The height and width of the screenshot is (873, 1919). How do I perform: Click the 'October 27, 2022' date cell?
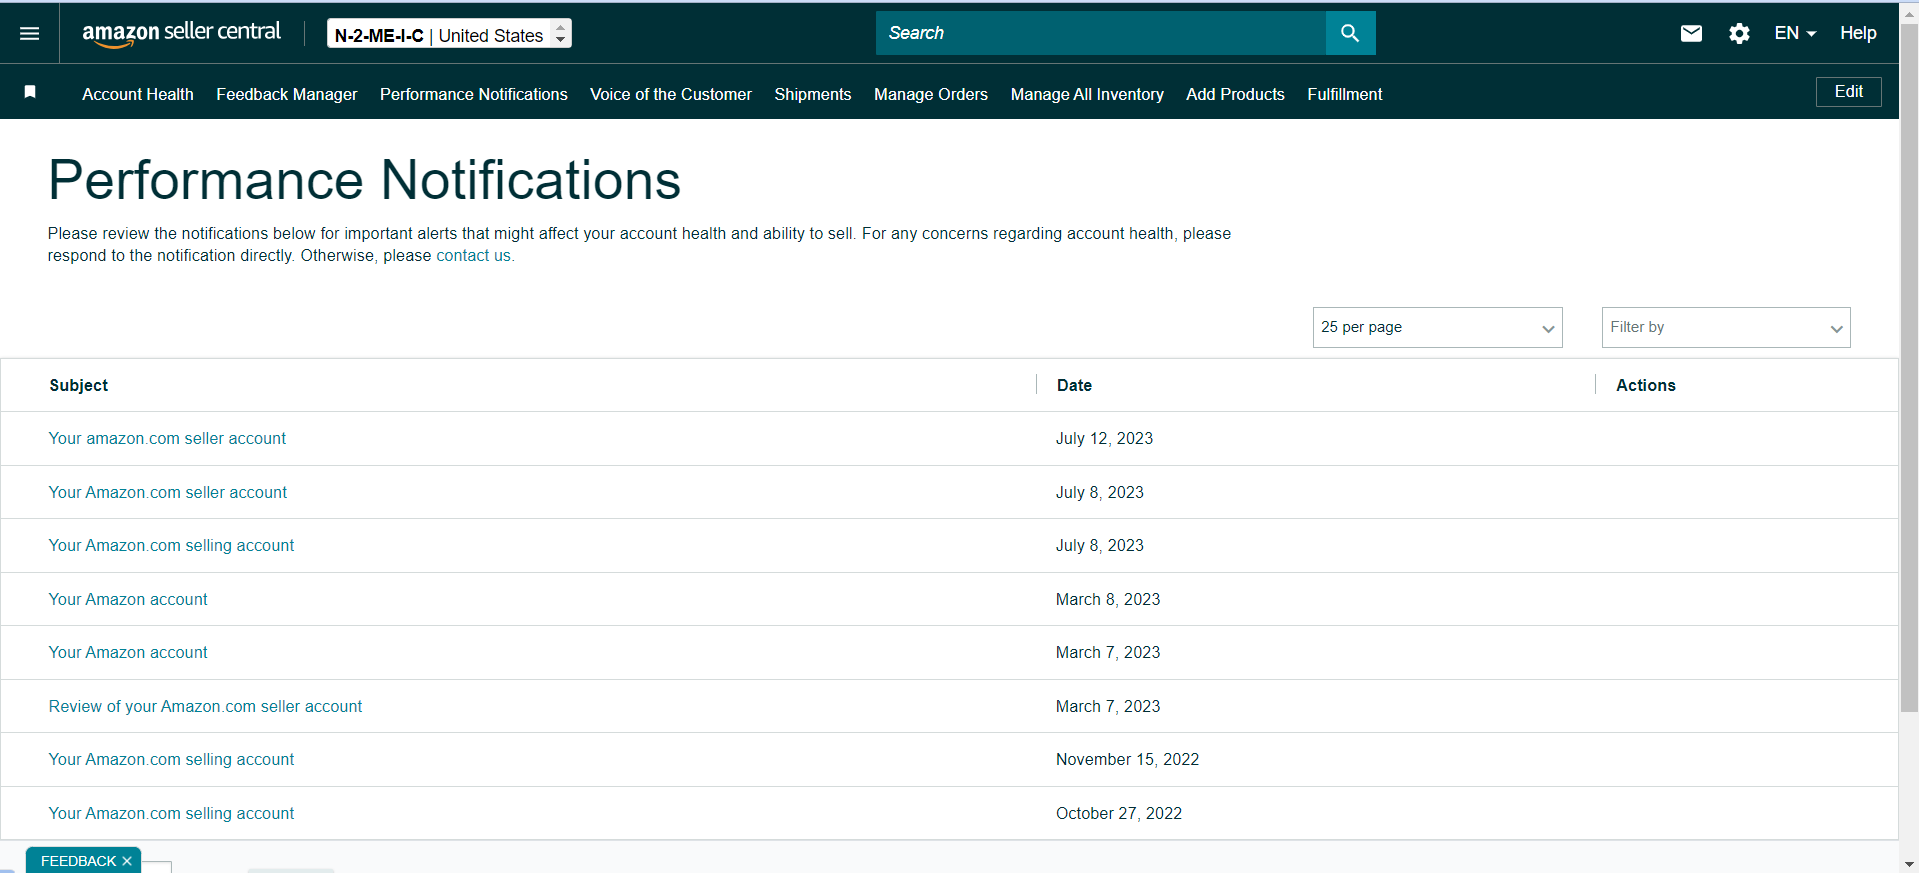[1119, 813]
